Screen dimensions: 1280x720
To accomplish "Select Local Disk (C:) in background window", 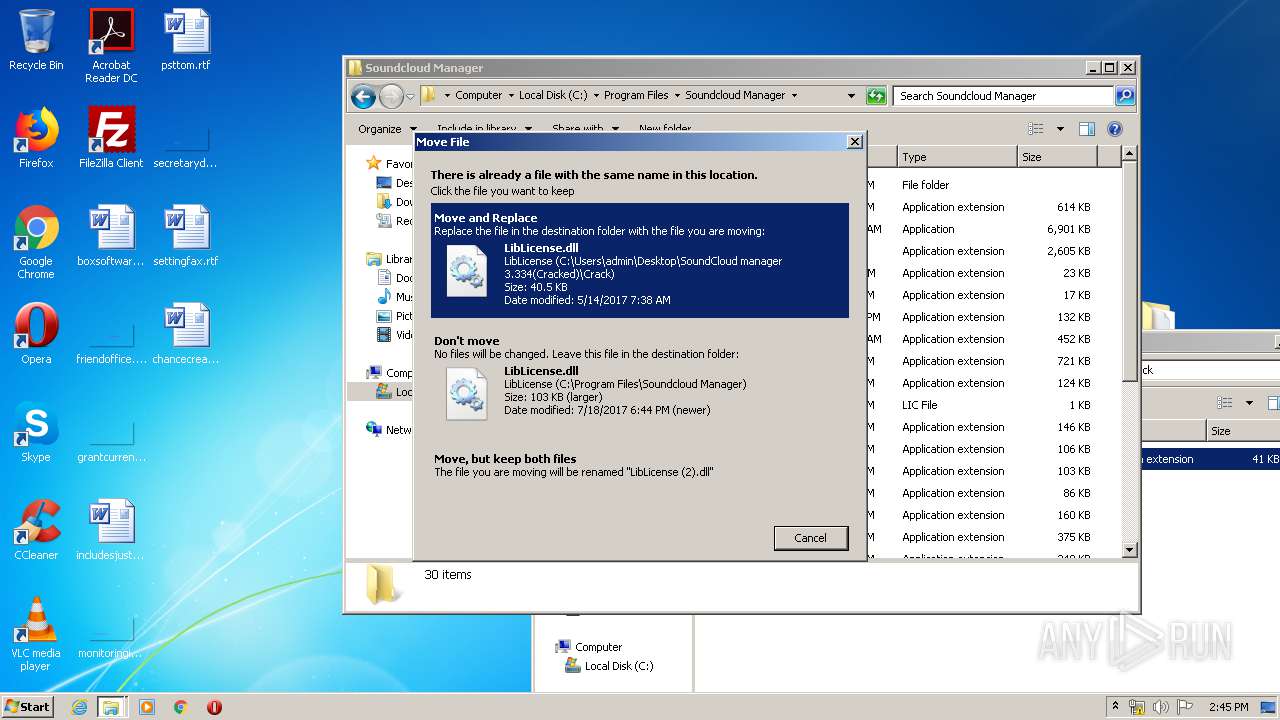I will pos(609,666).
